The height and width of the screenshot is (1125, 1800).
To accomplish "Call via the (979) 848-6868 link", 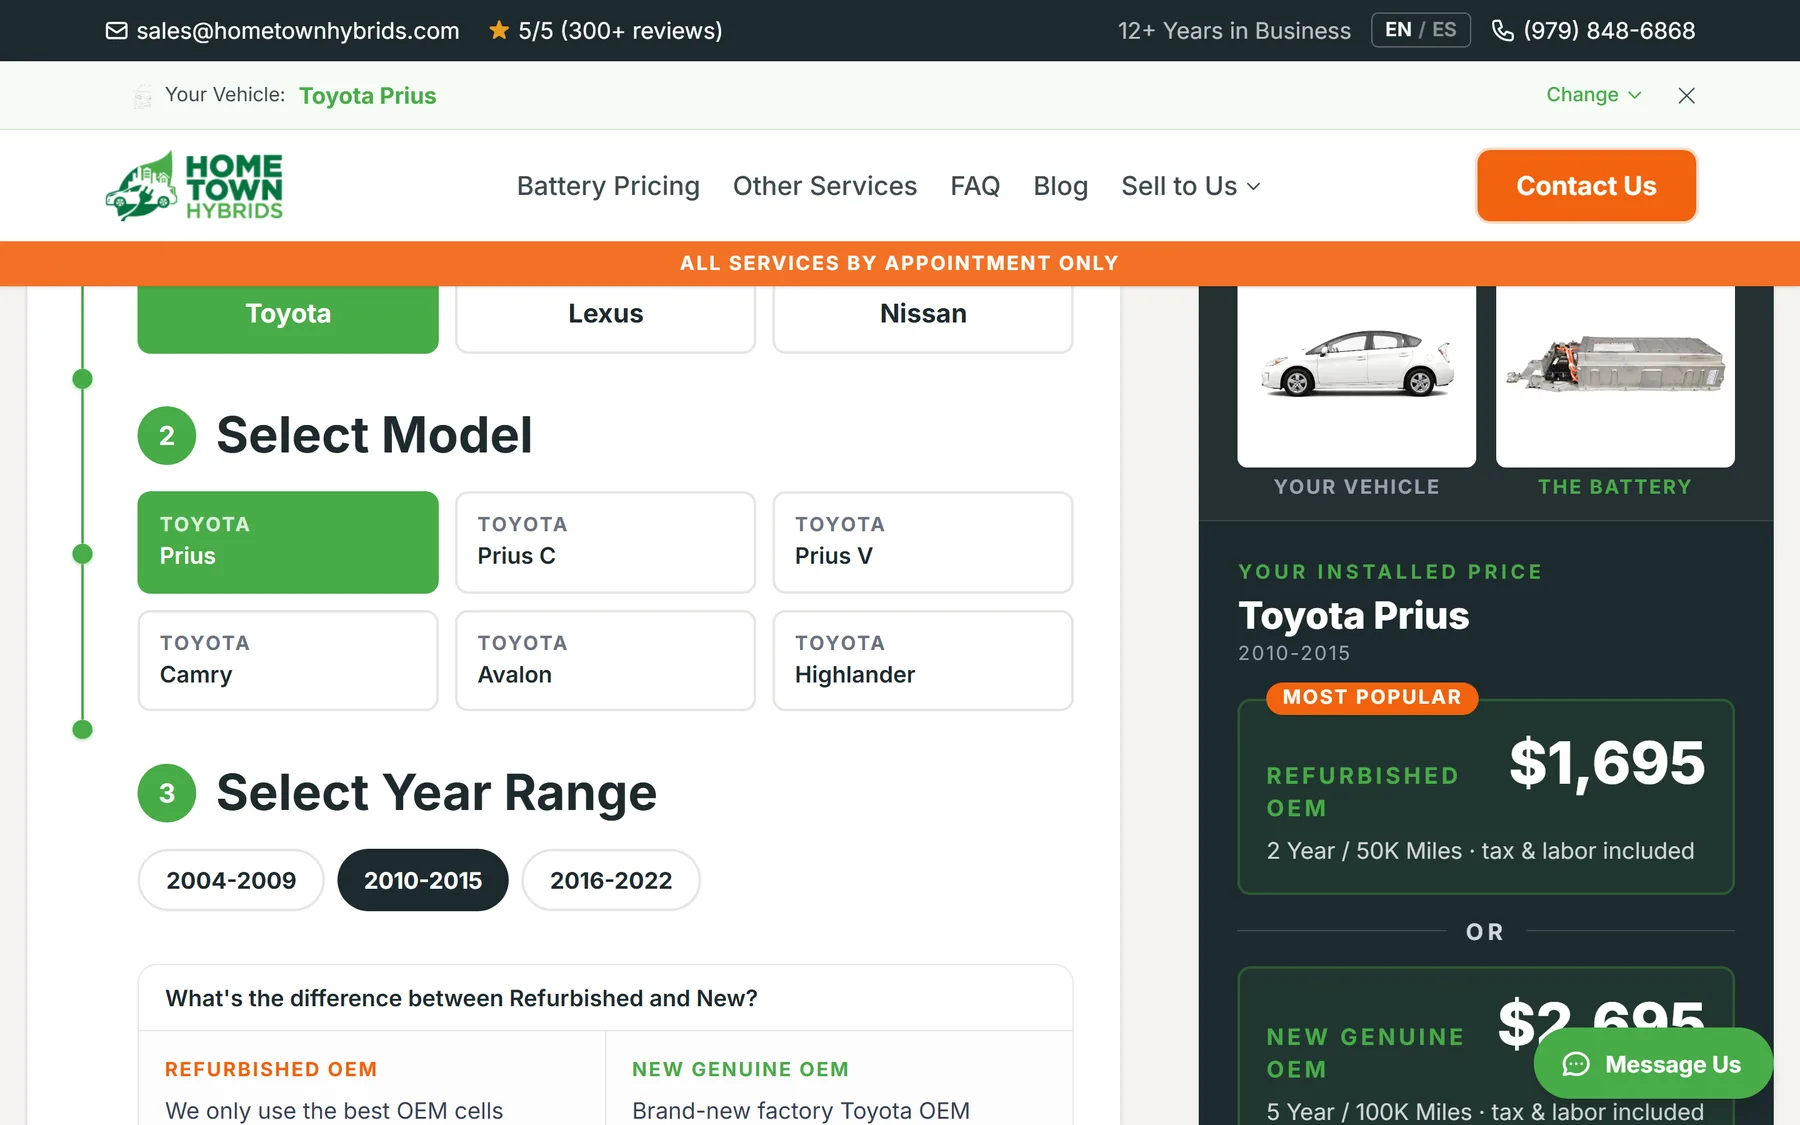I will pyautogui.click(x=1609, y=31).
